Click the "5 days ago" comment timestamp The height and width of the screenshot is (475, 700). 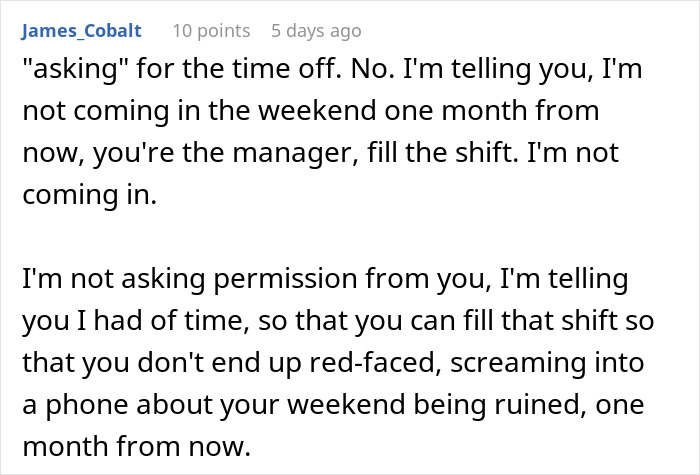316,31
